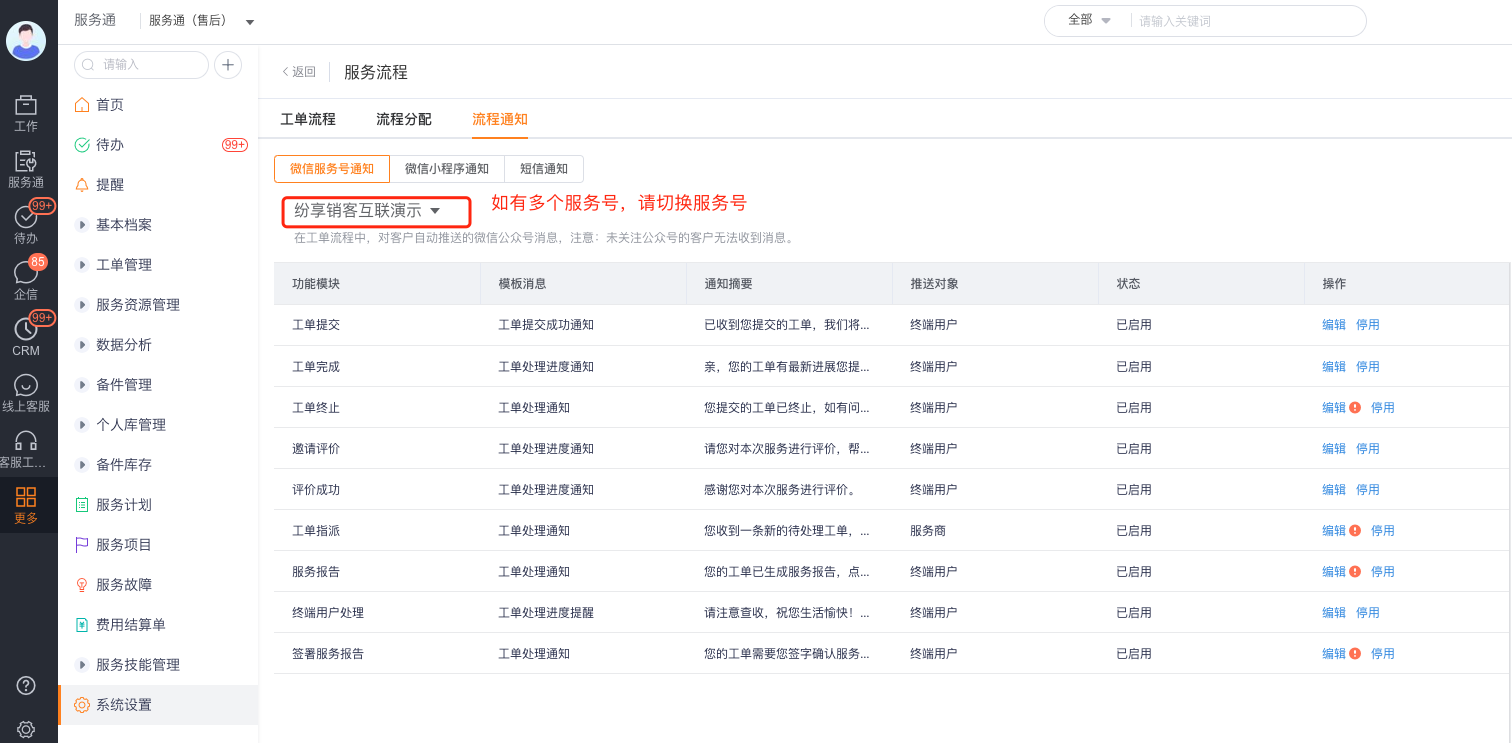The width and height of the screenshot is (1512, 743).
Task: Click 编辑 link for 工单提交 row
Action: (1334, 325)
